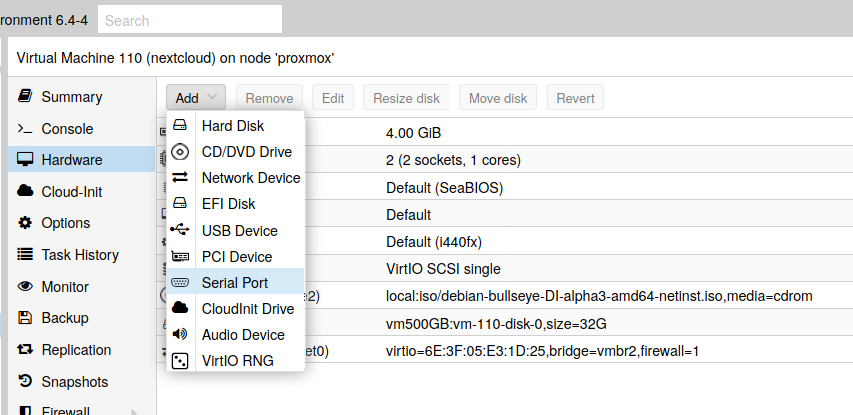Select the debian-bullseye ISO cdrom row

598,297
